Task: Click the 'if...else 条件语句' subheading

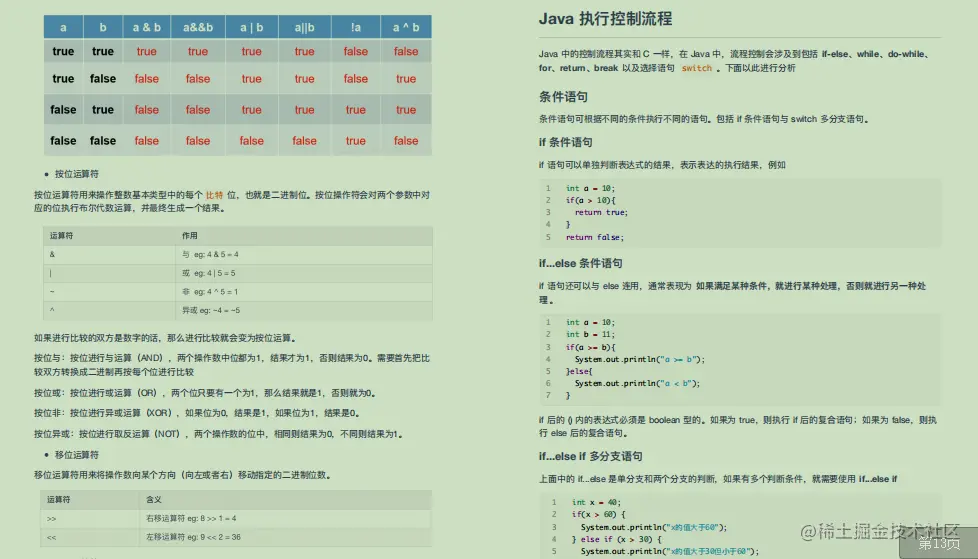Action: pyautogui.click(x=581, y=263)
